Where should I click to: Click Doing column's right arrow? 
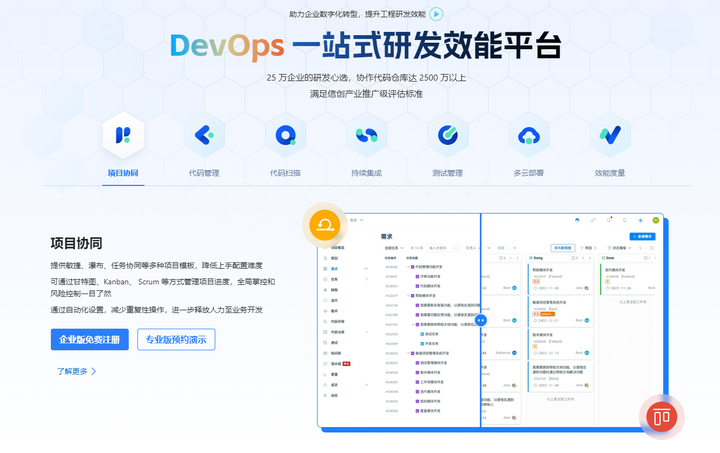pyautogui.click(x=590, y=258)
